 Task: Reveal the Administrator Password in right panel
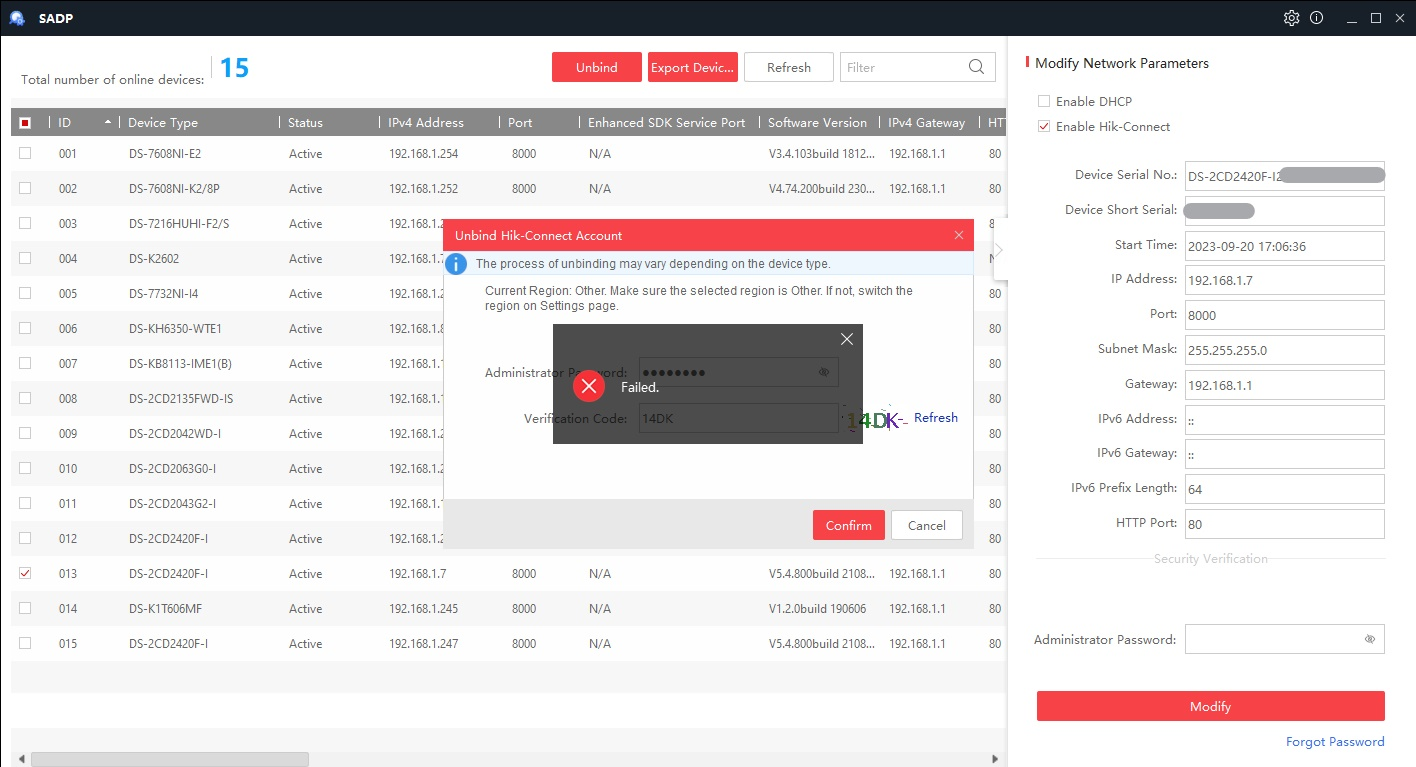pyautogui.click(x=1369, y=639)
